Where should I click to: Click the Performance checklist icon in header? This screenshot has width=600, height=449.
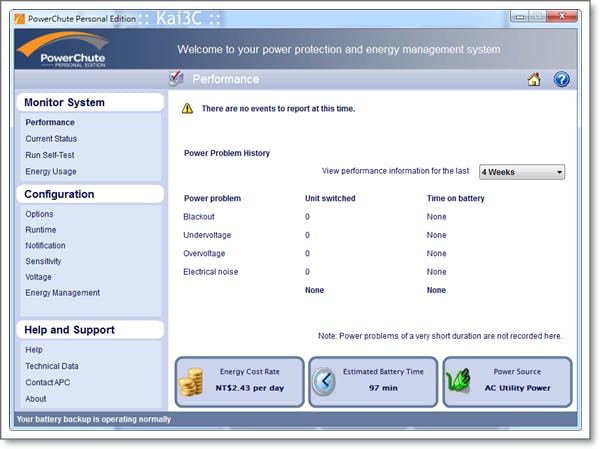(176, 79)
